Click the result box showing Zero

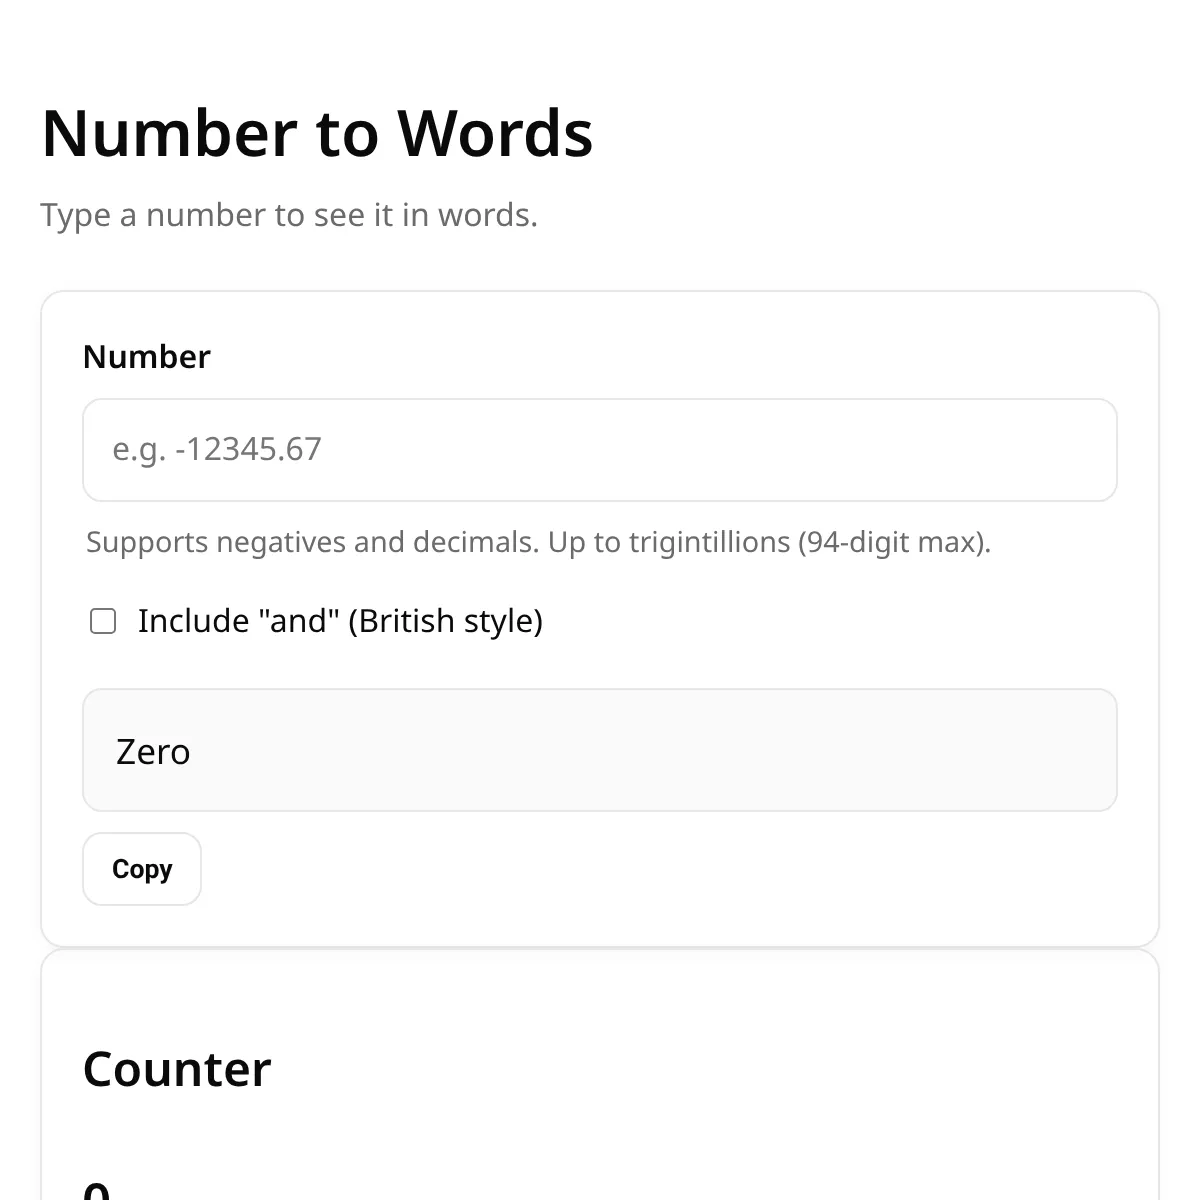pyautogui.click(x=600, y=750)
